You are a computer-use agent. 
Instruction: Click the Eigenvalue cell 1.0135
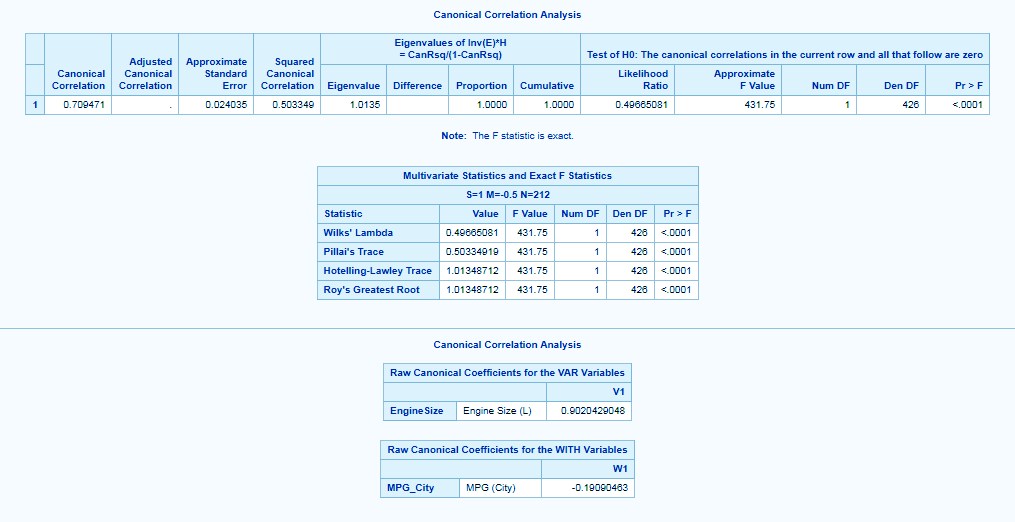[365, 104]
